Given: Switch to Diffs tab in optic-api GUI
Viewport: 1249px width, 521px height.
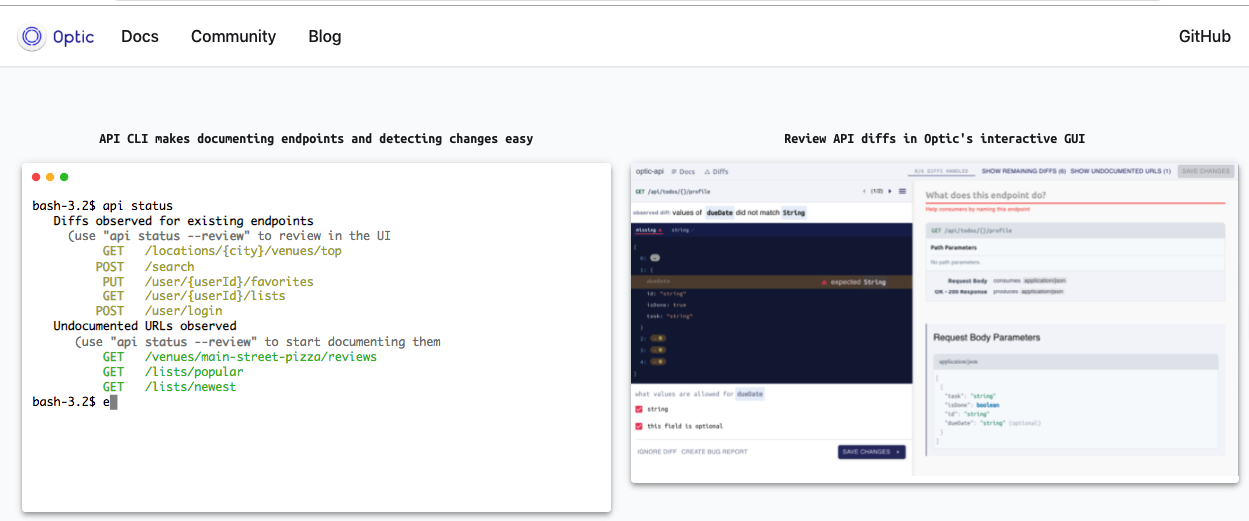Looking at the screenshot, I should (x=716, y=172).
